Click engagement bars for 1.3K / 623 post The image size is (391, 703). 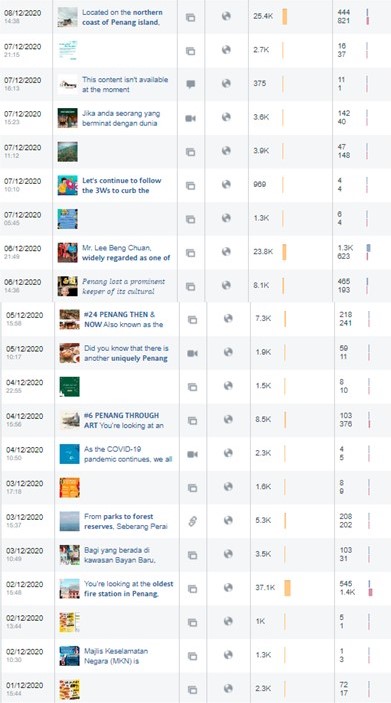coord(368,252)
